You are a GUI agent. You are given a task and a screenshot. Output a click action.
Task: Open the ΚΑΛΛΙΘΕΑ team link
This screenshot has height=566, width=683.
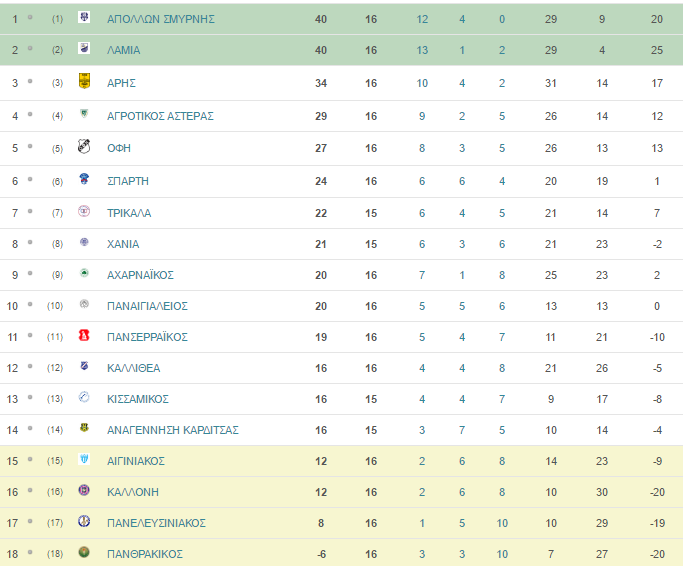[x=134, y=368]
